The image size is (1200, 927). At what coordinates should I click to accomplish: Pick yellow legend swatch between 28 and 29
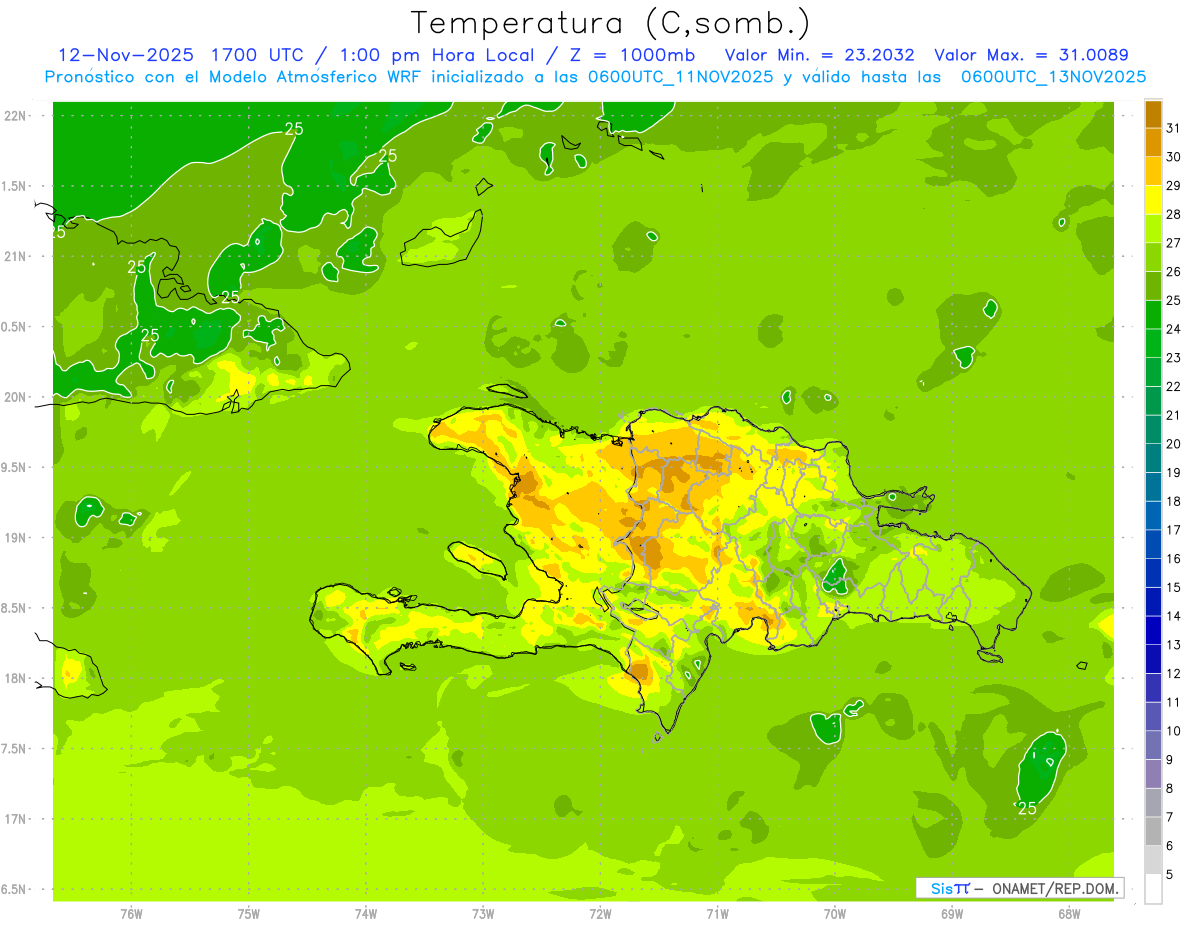coord(1153,200)
